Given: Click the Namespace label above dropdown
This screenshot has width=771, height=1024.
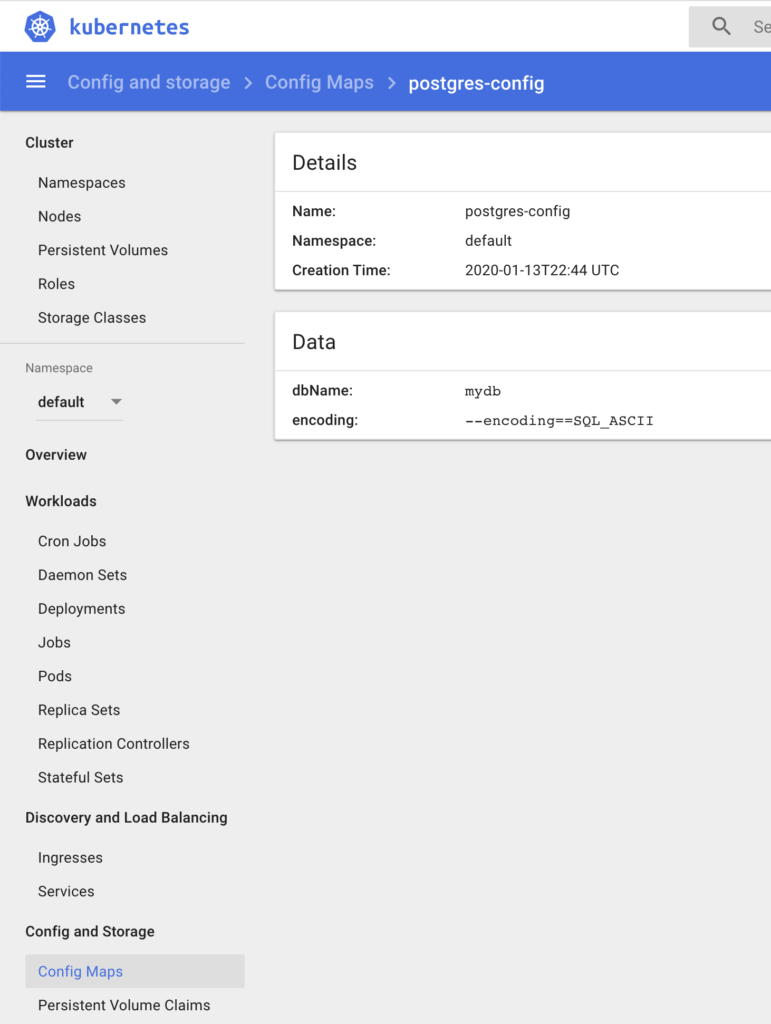Looking at the screenshot, I should point(59,368).
